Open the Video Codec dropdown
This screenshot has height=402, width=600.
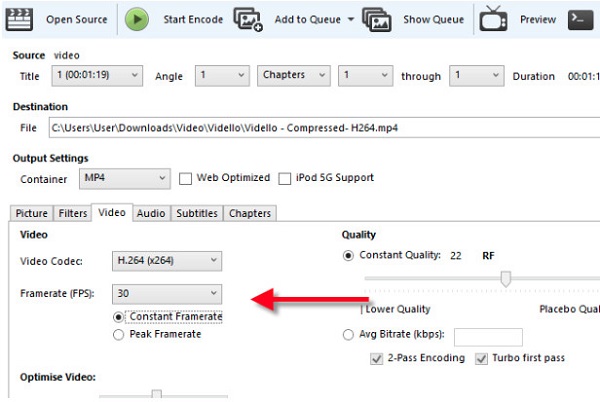tap(166, 261)
